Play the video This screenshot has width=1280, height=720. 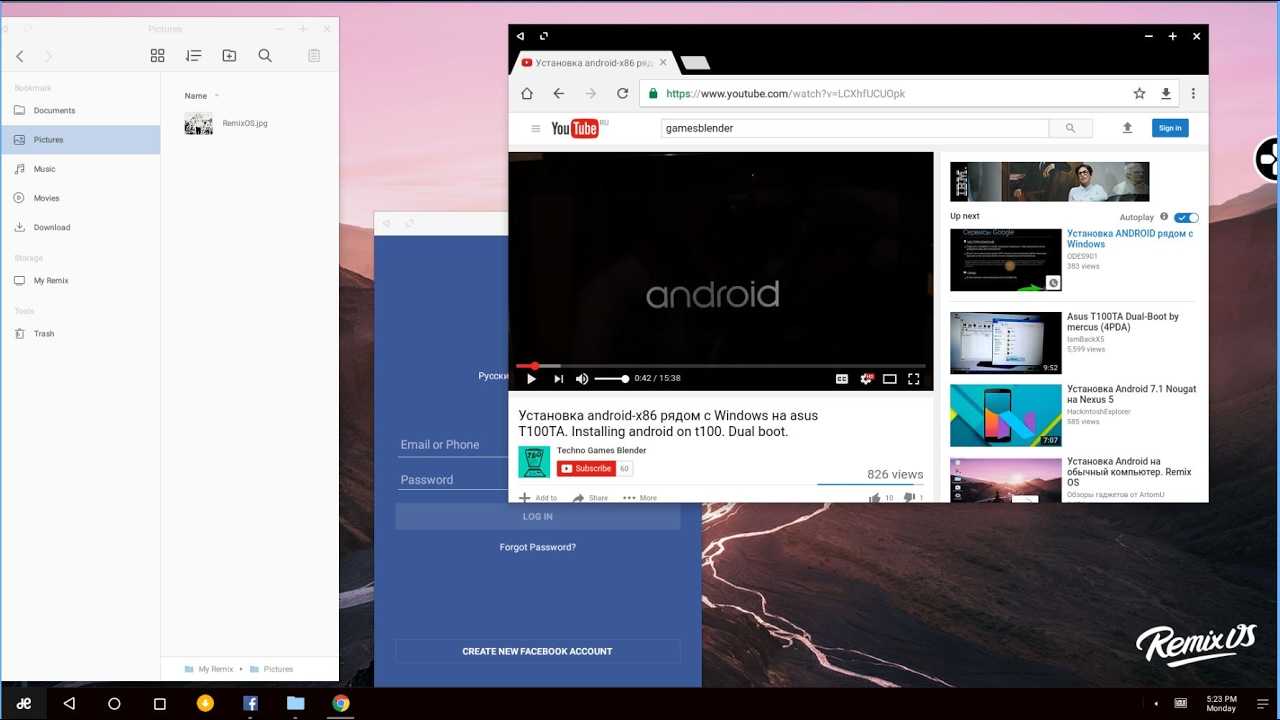531,379
